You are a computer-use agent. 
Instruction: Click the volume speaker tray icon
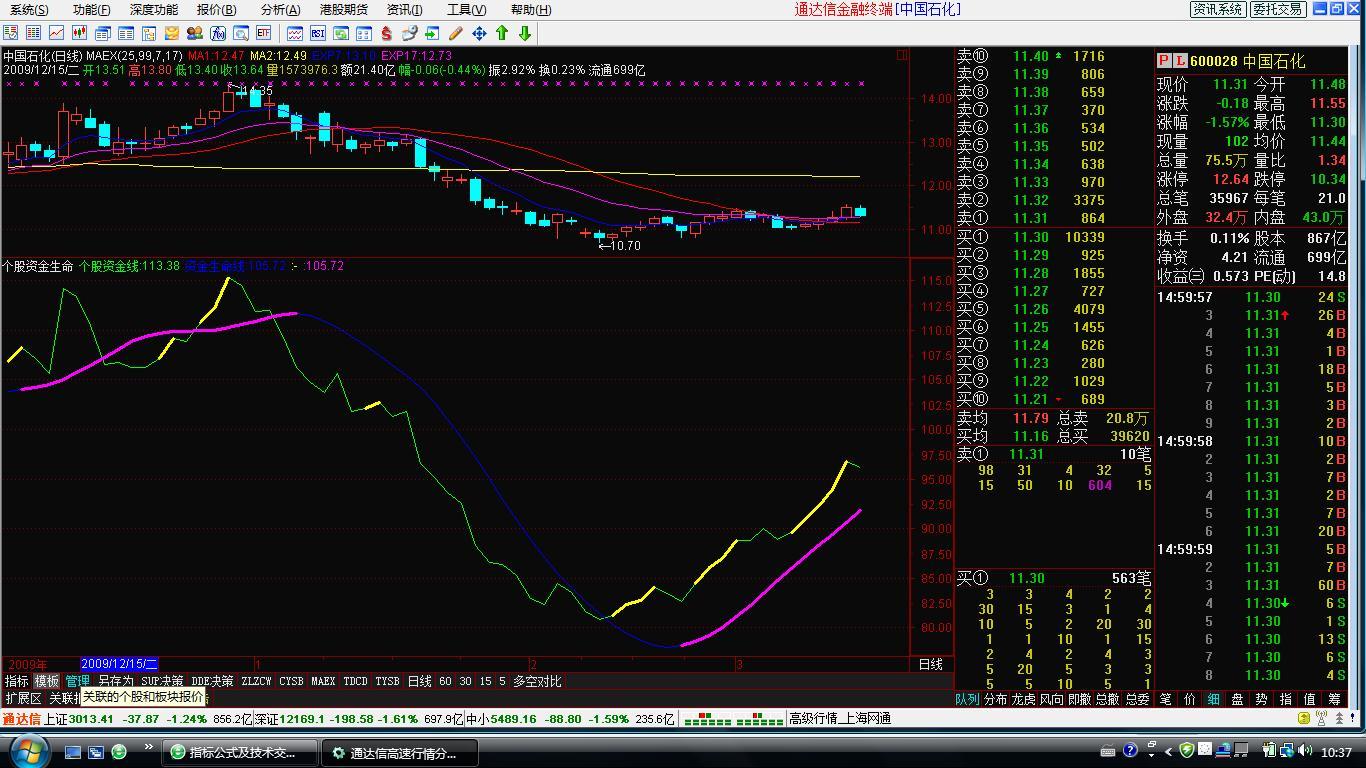pyautogui.click(x=1304, y=750)
